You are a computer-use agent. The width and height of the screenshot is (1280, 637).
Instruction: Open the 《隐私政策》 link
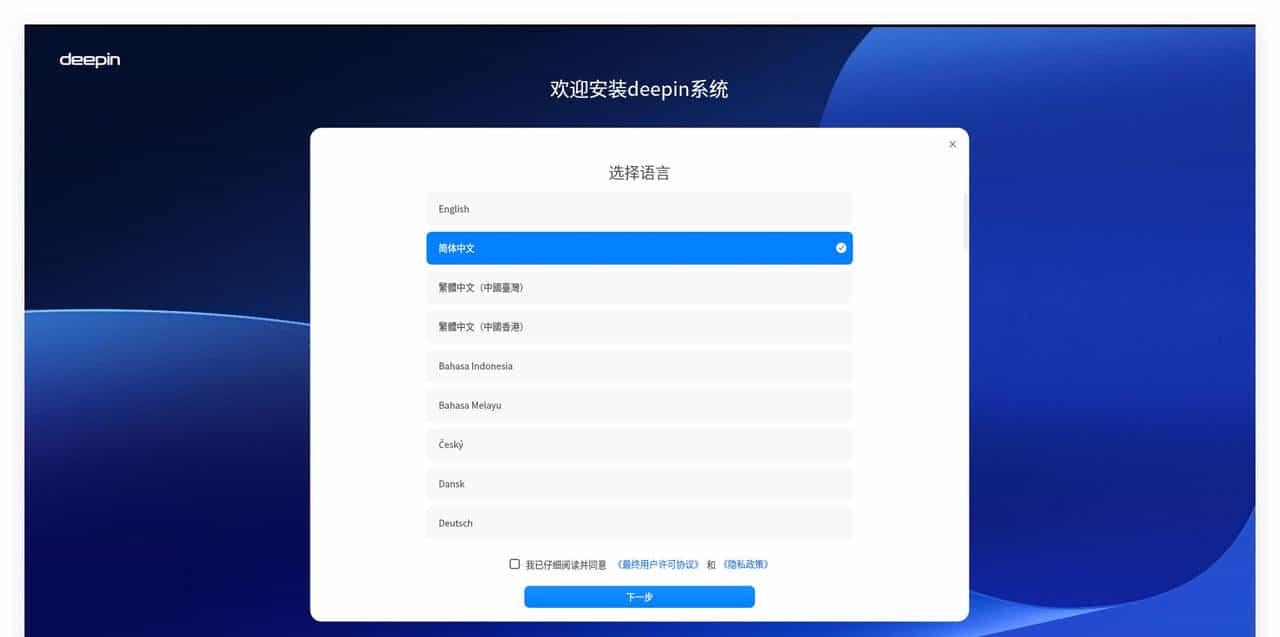[x=747, y=563]
